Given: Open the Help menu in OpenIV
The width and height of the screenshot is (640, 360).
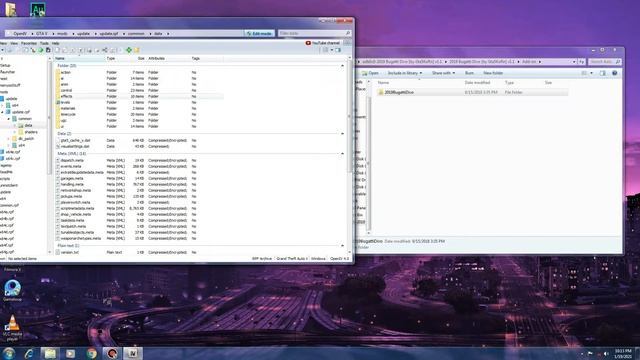Looking at the screenshot, I should pyautogui.click(x=56, y=43).
